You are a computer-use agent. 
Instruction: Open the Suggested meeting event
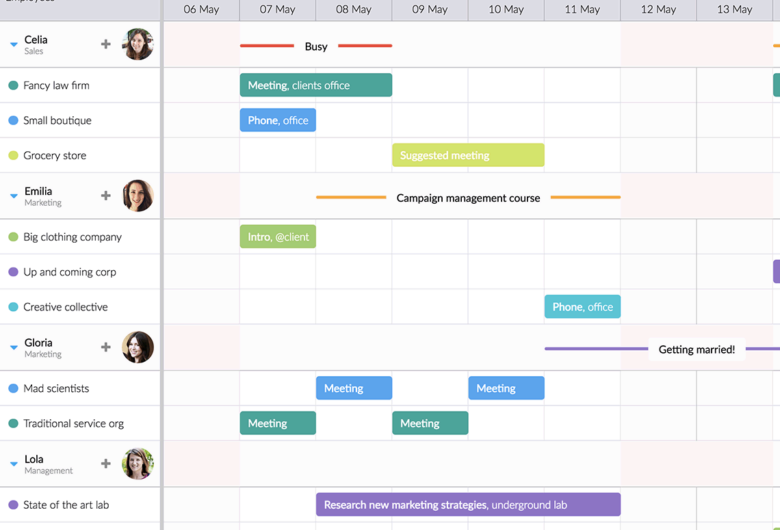tap(468, 155)
